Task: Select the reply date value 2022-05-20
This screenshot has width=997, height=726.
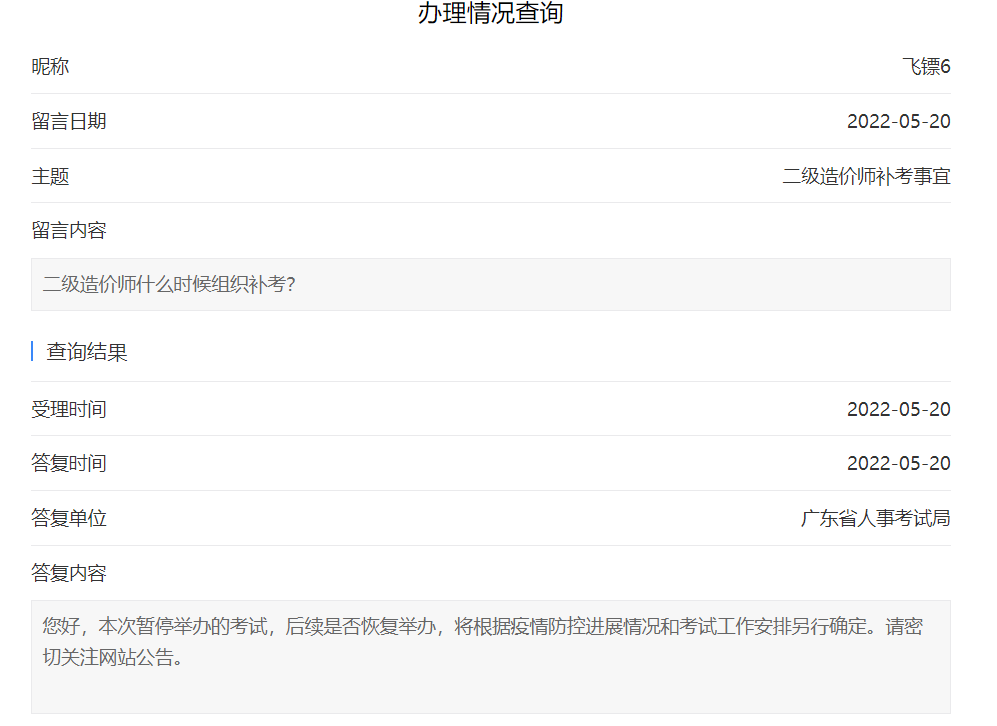Action: (898, 463)
